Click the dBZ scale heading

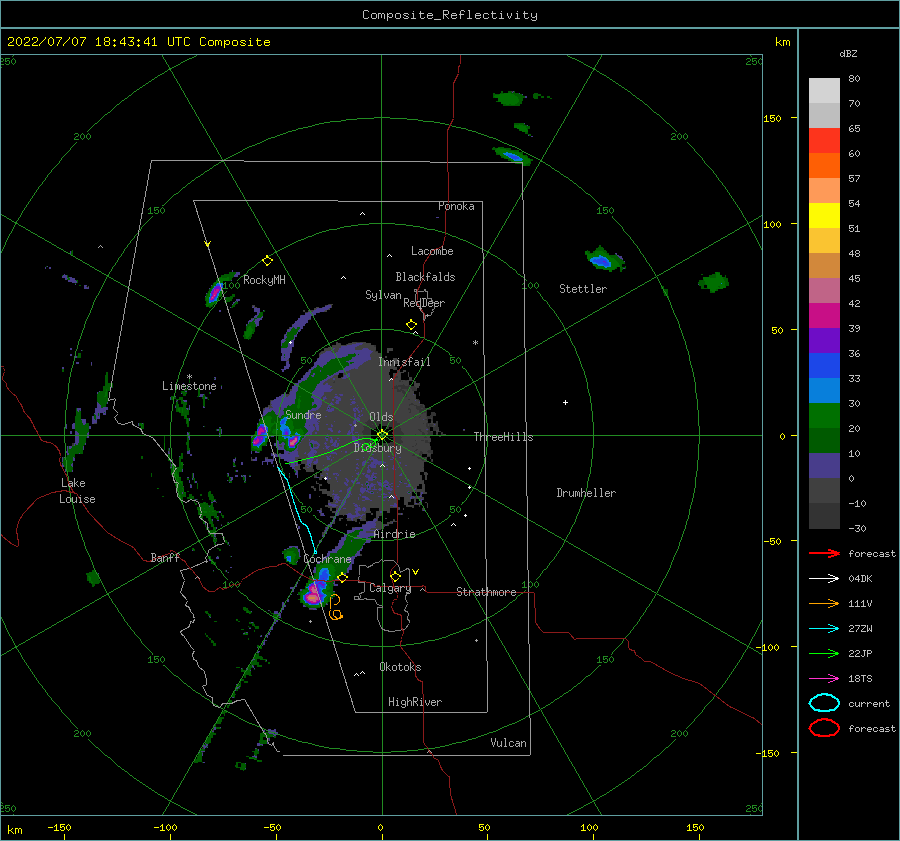coord(848,54)
